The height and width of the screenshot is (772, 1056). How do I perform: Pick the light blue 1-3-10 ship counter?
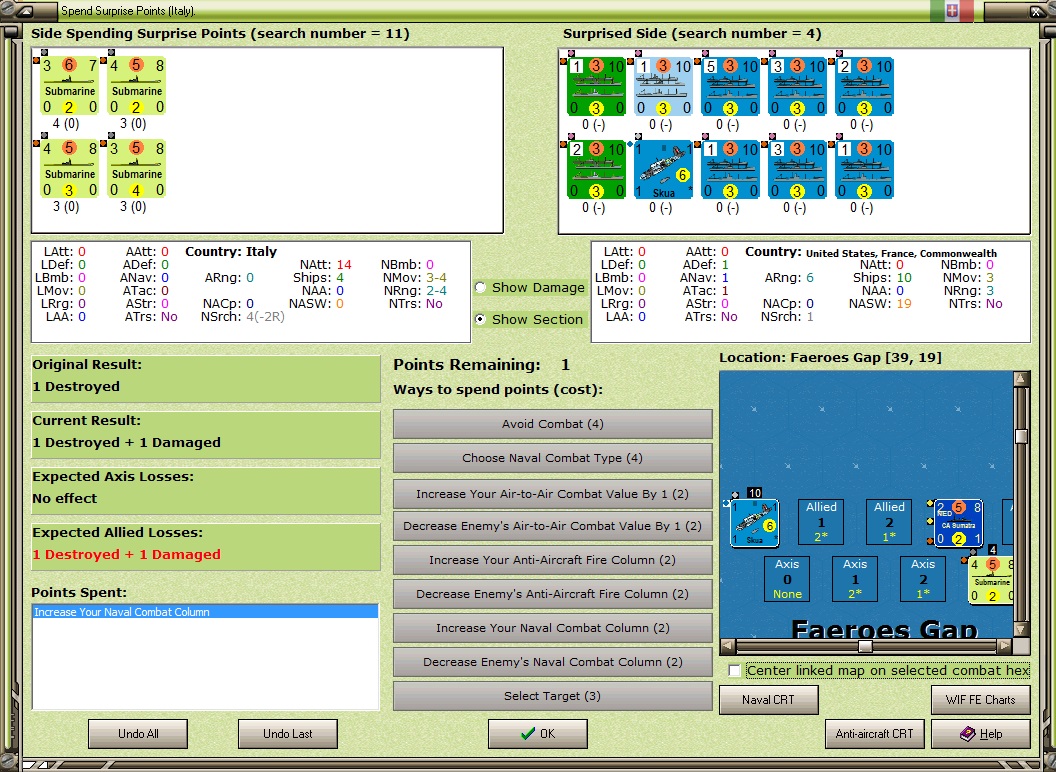pos(663,87)
